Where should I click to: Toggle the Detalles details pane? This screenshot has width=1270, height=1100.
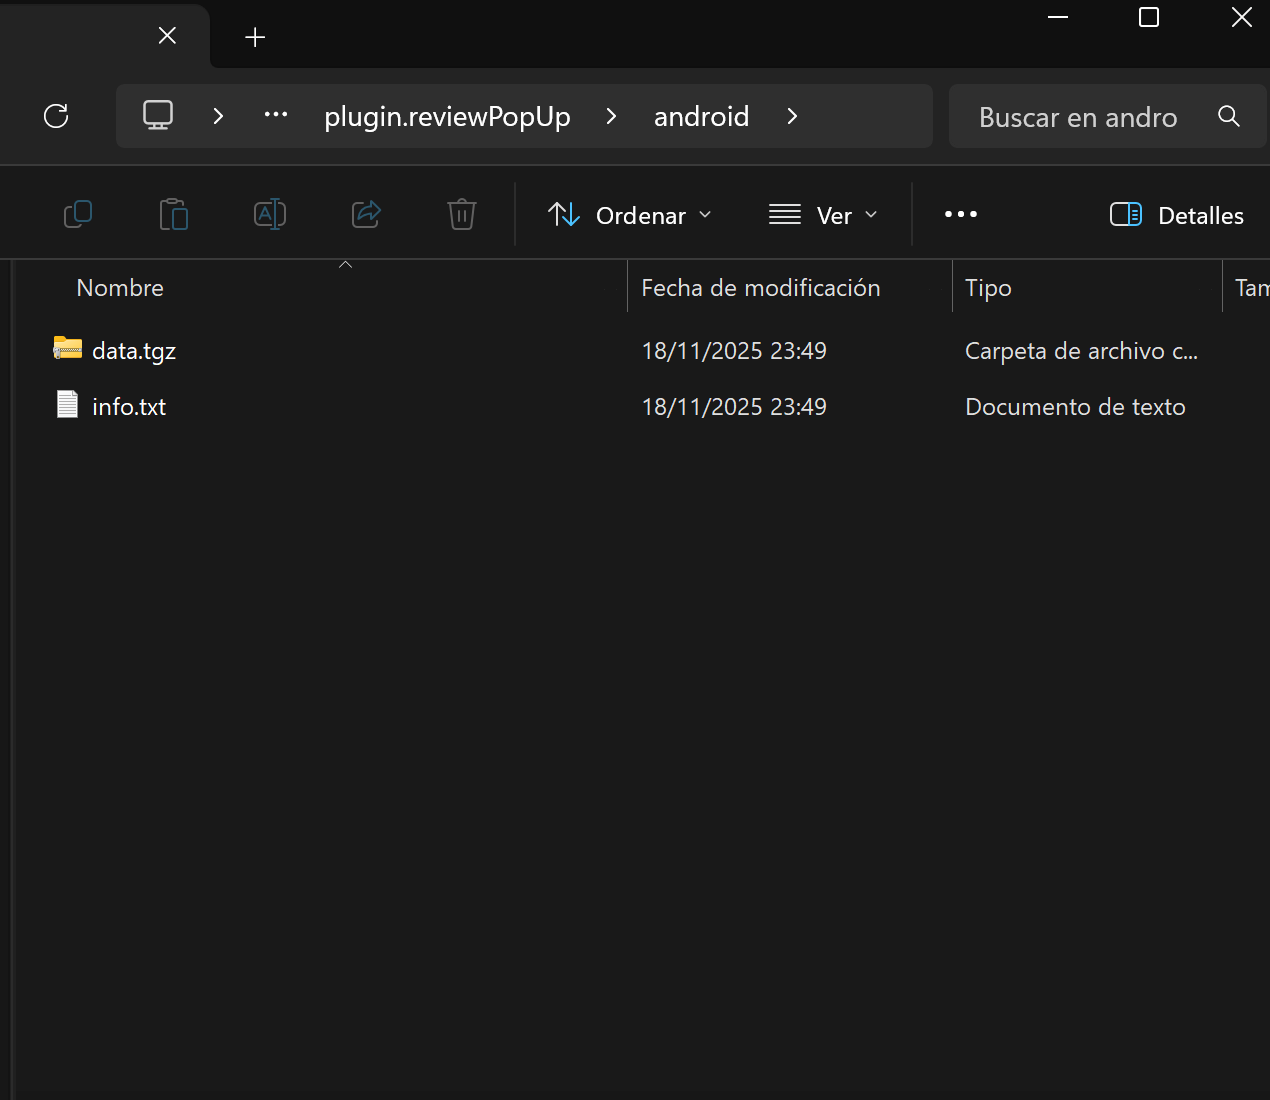click(1177, 215)
